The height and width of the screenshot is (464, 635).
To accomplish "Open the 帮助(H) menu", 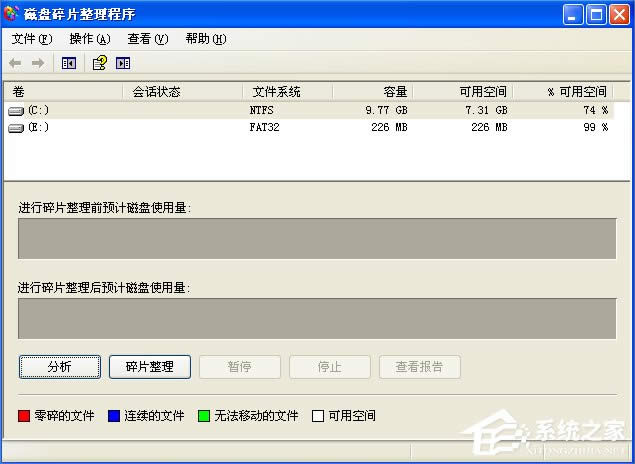I will pyautogui.click(x=206, y=39).
